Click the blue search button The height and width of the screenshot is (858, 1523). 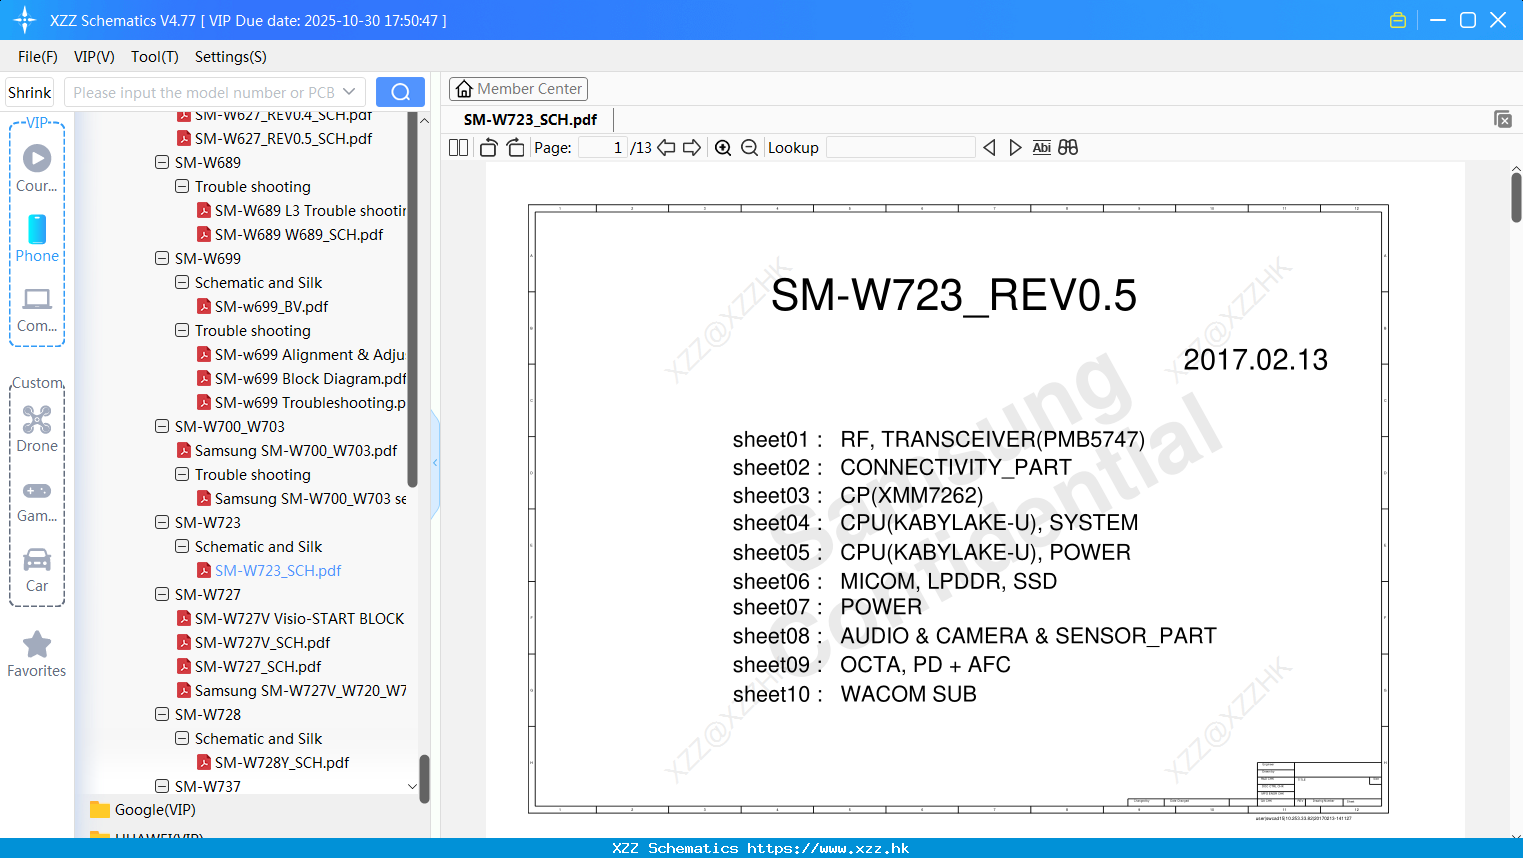pyautogui.click(x=400, y=92)
